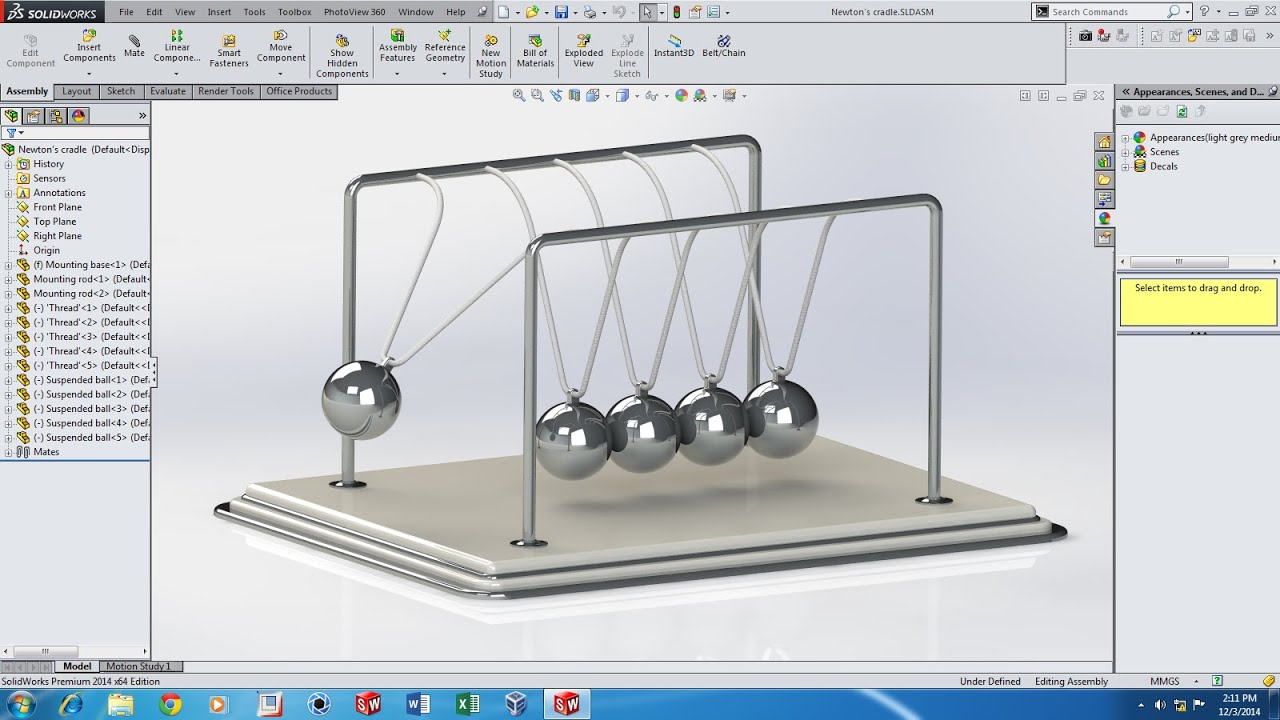Screen dimensions: 1280x720
Task: Switch to the PropertyManager tab
Action: 33,116
